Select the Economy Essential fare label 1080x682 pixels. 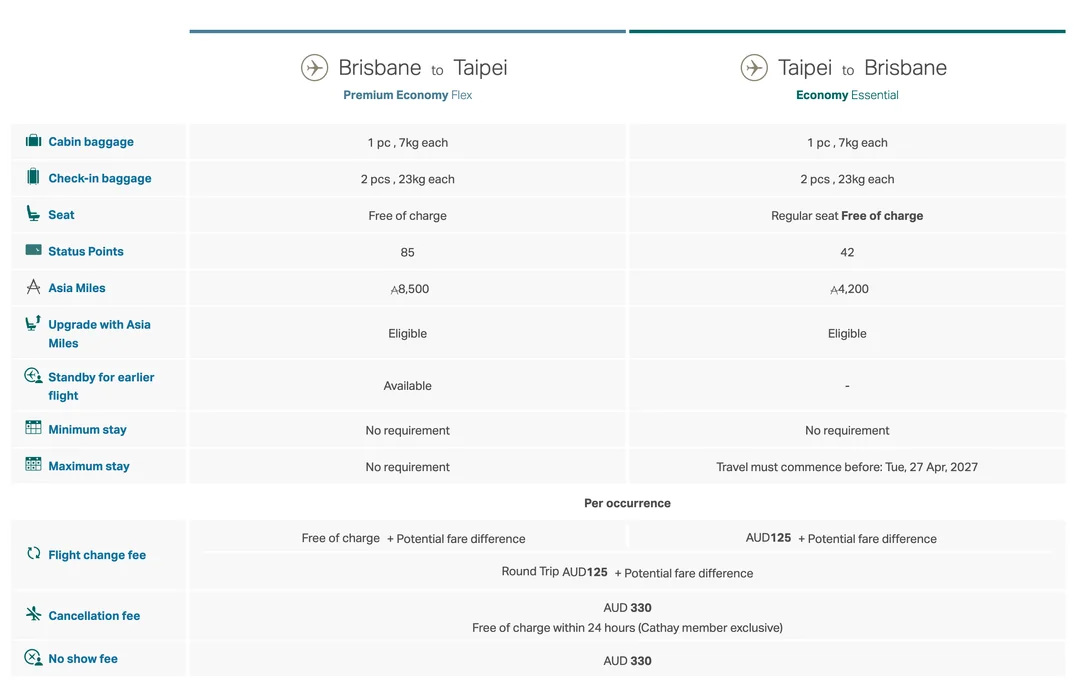[x=847, y=95]
